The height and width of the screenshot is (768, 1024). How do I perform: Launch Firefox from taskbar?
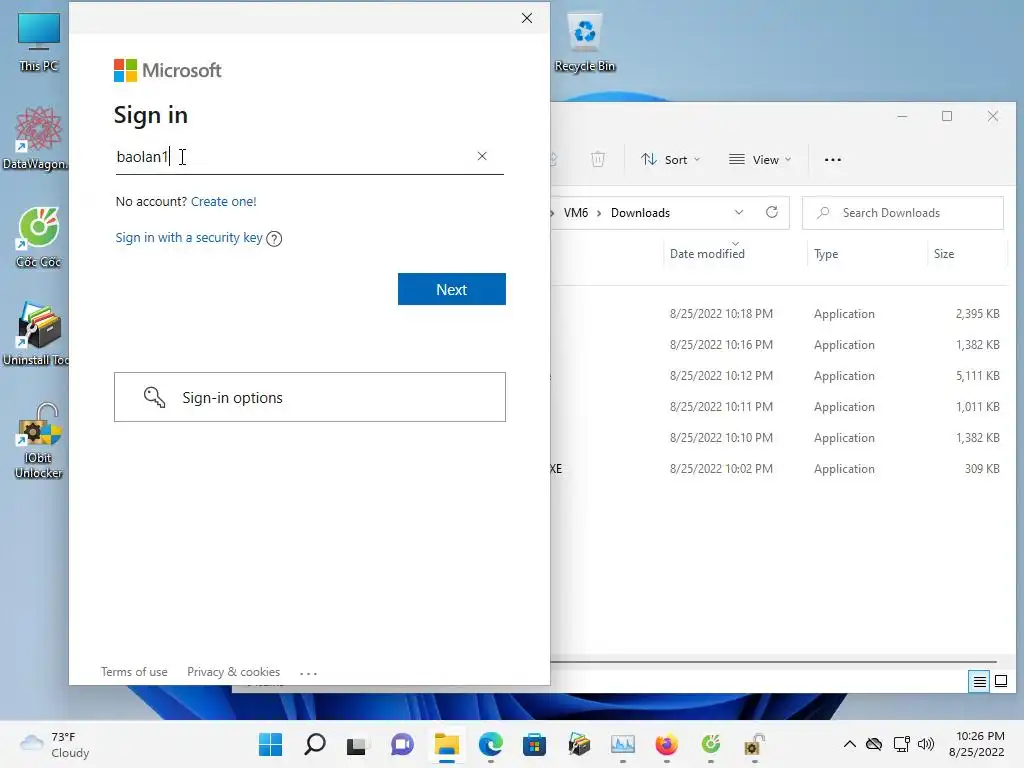click(667, 744)
